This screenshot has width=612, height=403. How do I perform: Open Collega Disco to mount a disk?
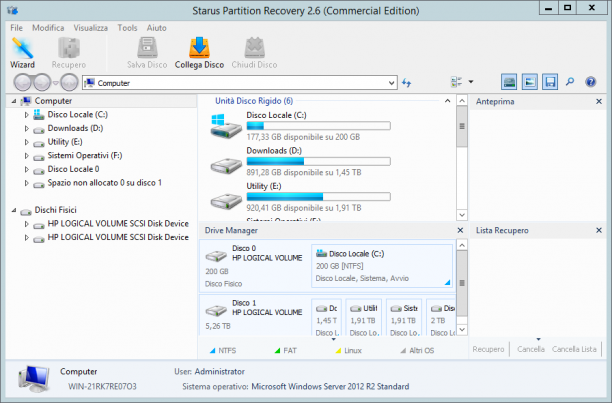click(199, 53)
